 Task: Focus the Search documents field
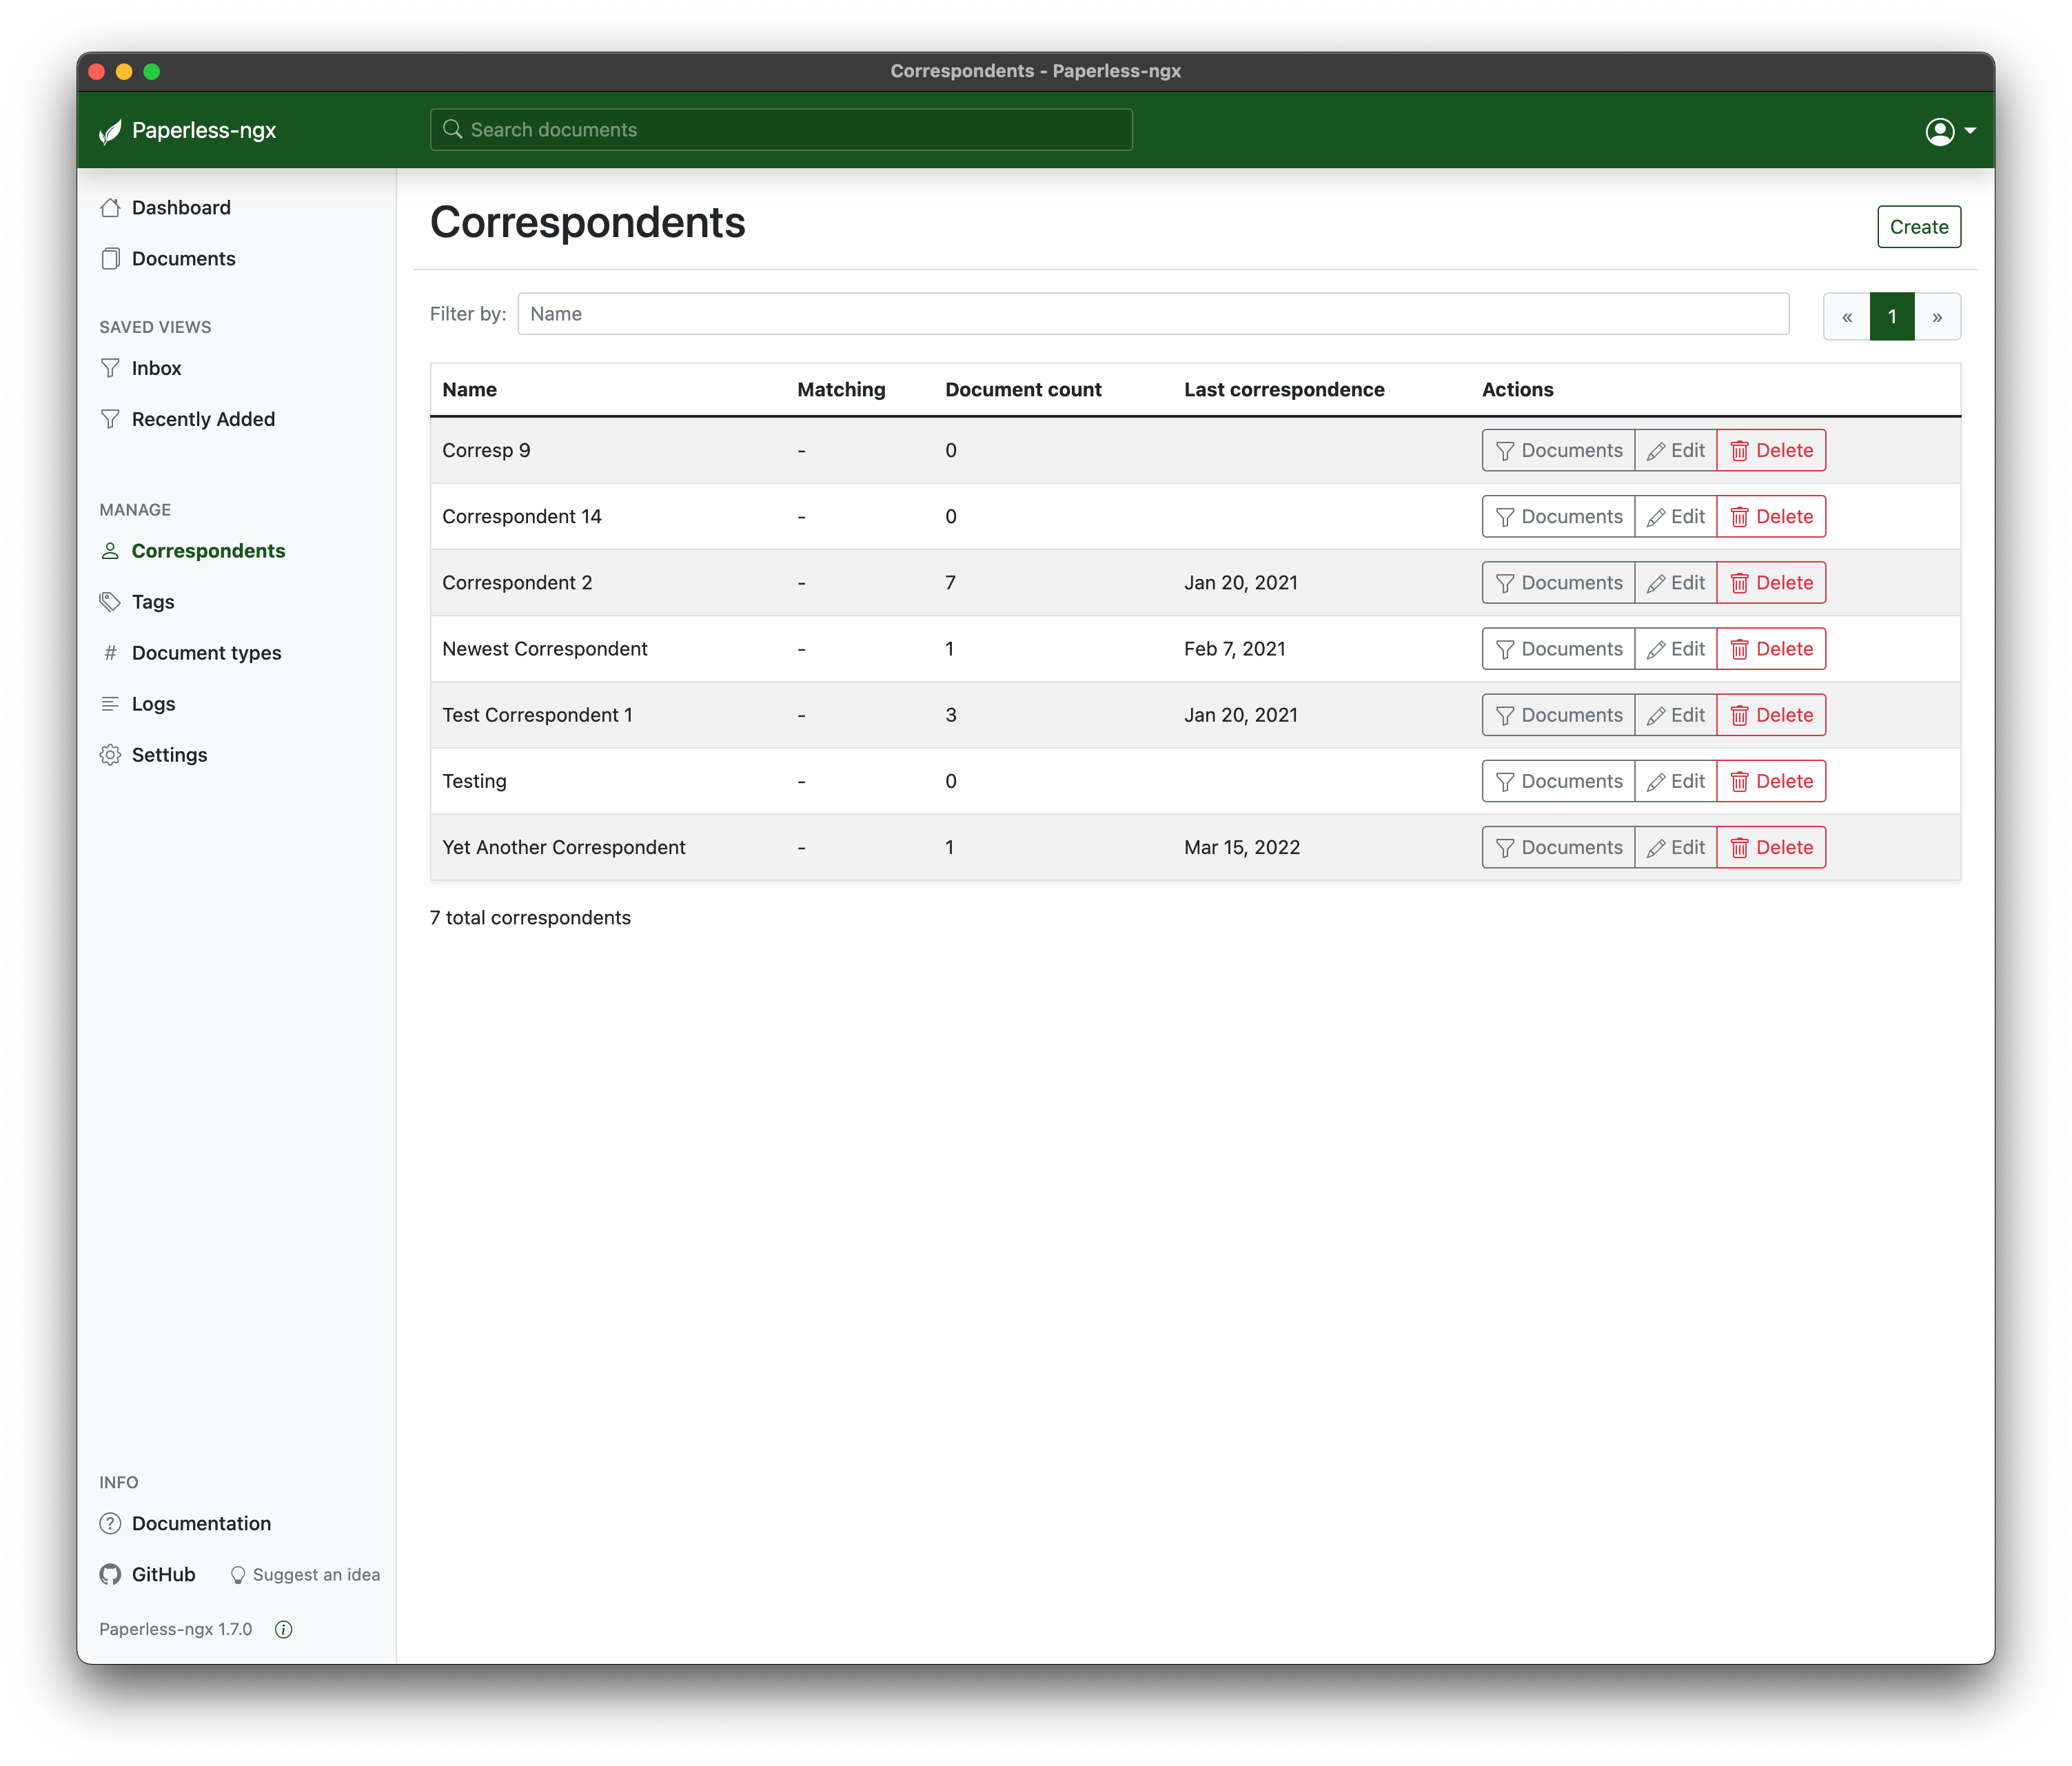coord(781,130)
